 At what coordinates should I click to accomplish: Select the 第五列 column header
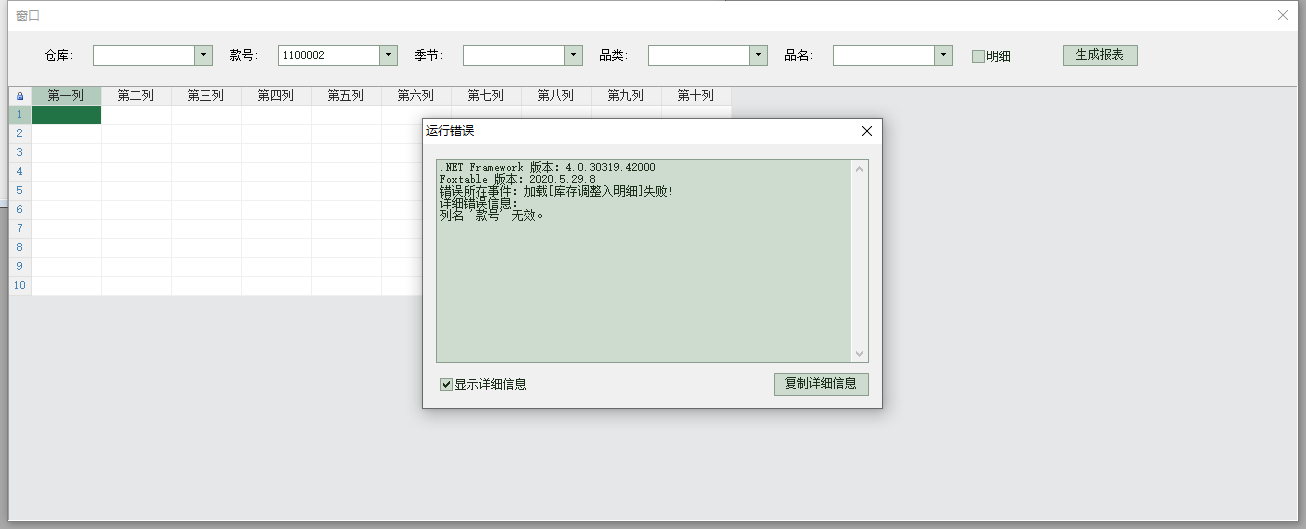pos(346,96)
